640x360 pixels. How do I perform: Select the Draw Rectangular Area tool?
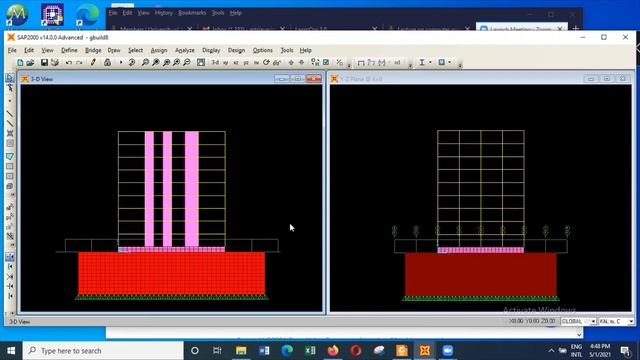pyautogui.click(x=10, y=166)
